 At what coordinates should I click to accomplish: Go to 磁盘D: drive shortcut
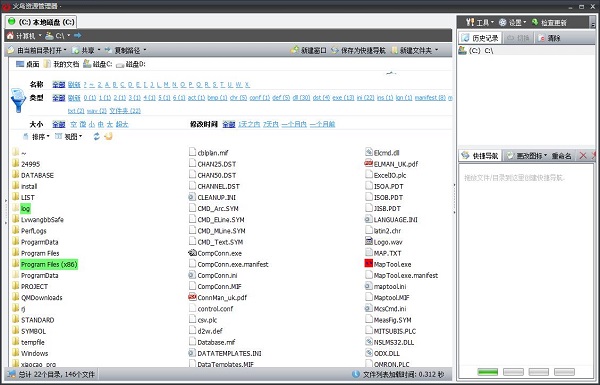tap(130, 64)
